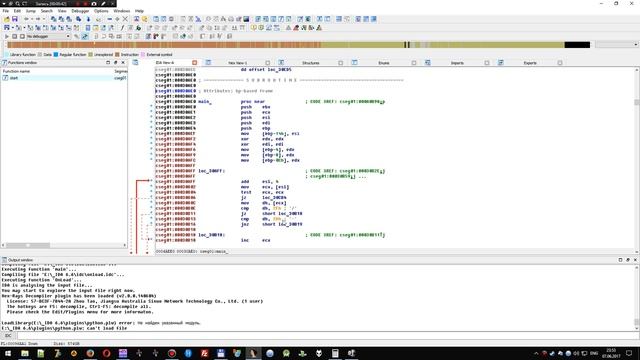Screen dimensions: 640x360
Task: Float the Output window
Action: click(x=620, y=260)
